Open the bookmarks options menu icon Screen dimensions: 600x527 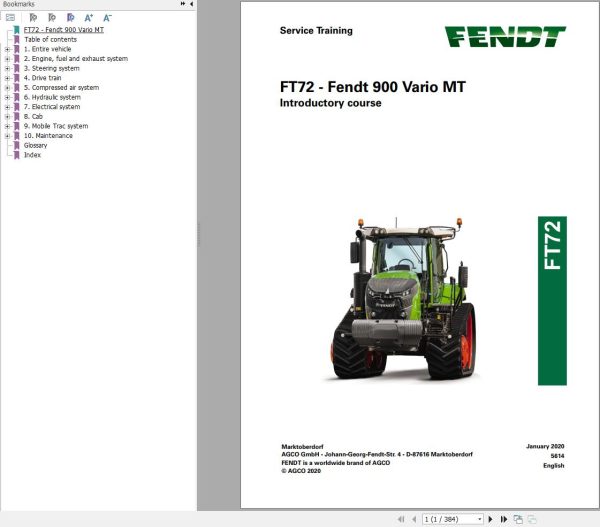pyautogui.click(x=10, y=18)
